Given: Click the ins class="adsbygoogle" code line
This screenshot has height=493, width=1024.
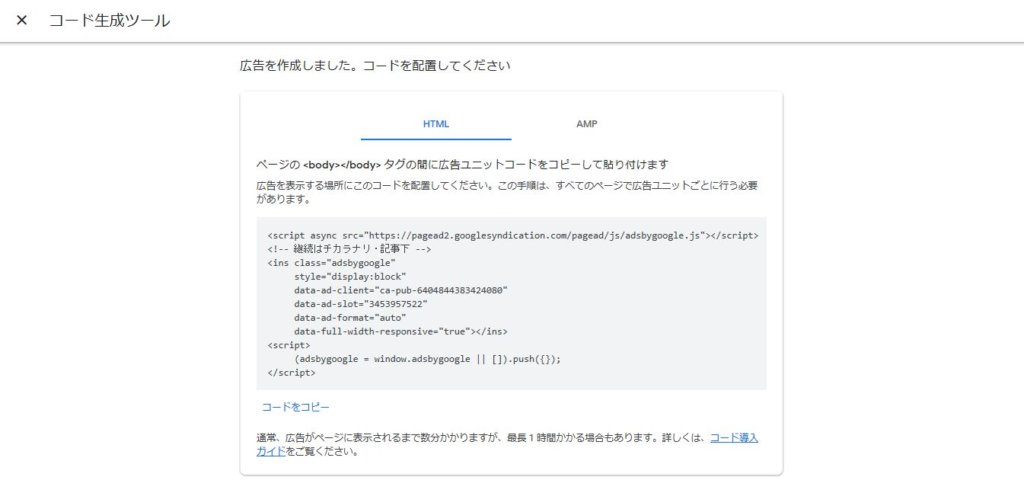Looking at the screenshot, I should click(332, 263).
